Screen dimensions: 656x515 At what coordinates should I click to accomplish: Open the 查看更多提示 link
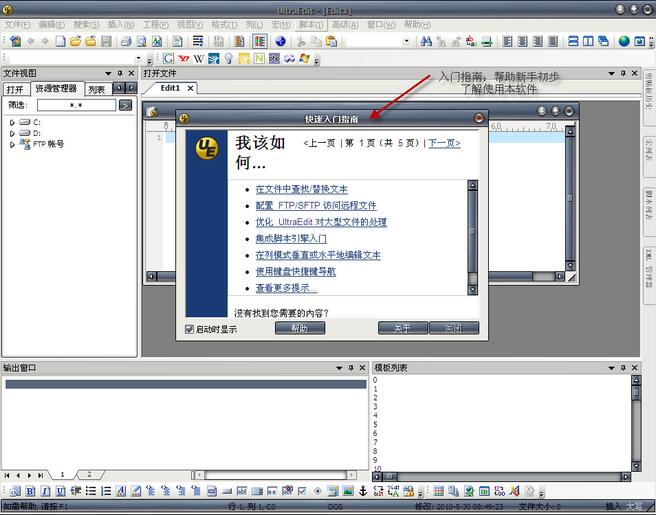tap(286, 288)
